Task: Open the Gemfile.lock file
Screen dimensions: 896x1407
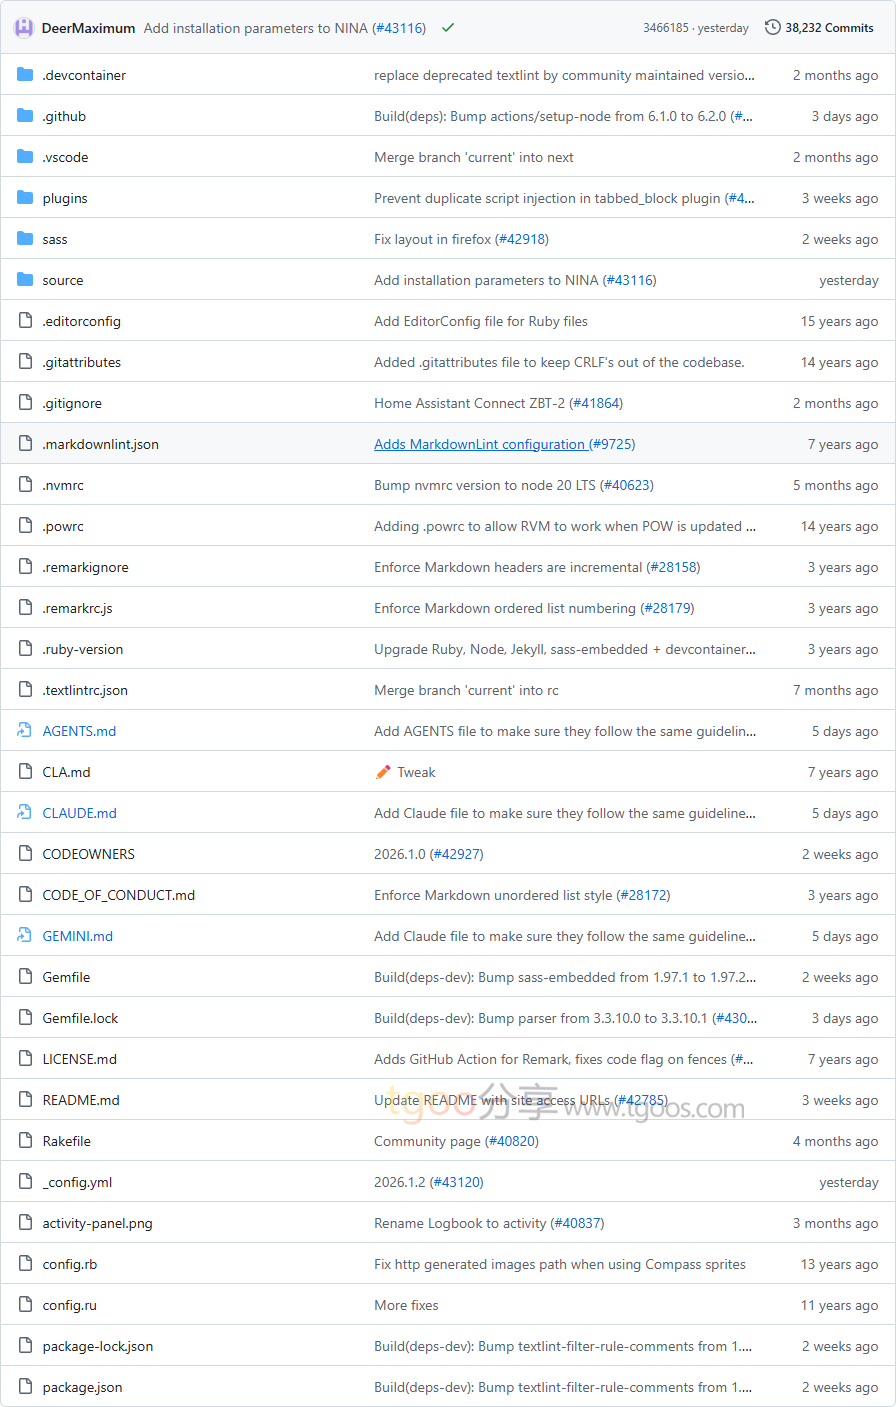Action: pyautogui.click(x=80, y=1018)
